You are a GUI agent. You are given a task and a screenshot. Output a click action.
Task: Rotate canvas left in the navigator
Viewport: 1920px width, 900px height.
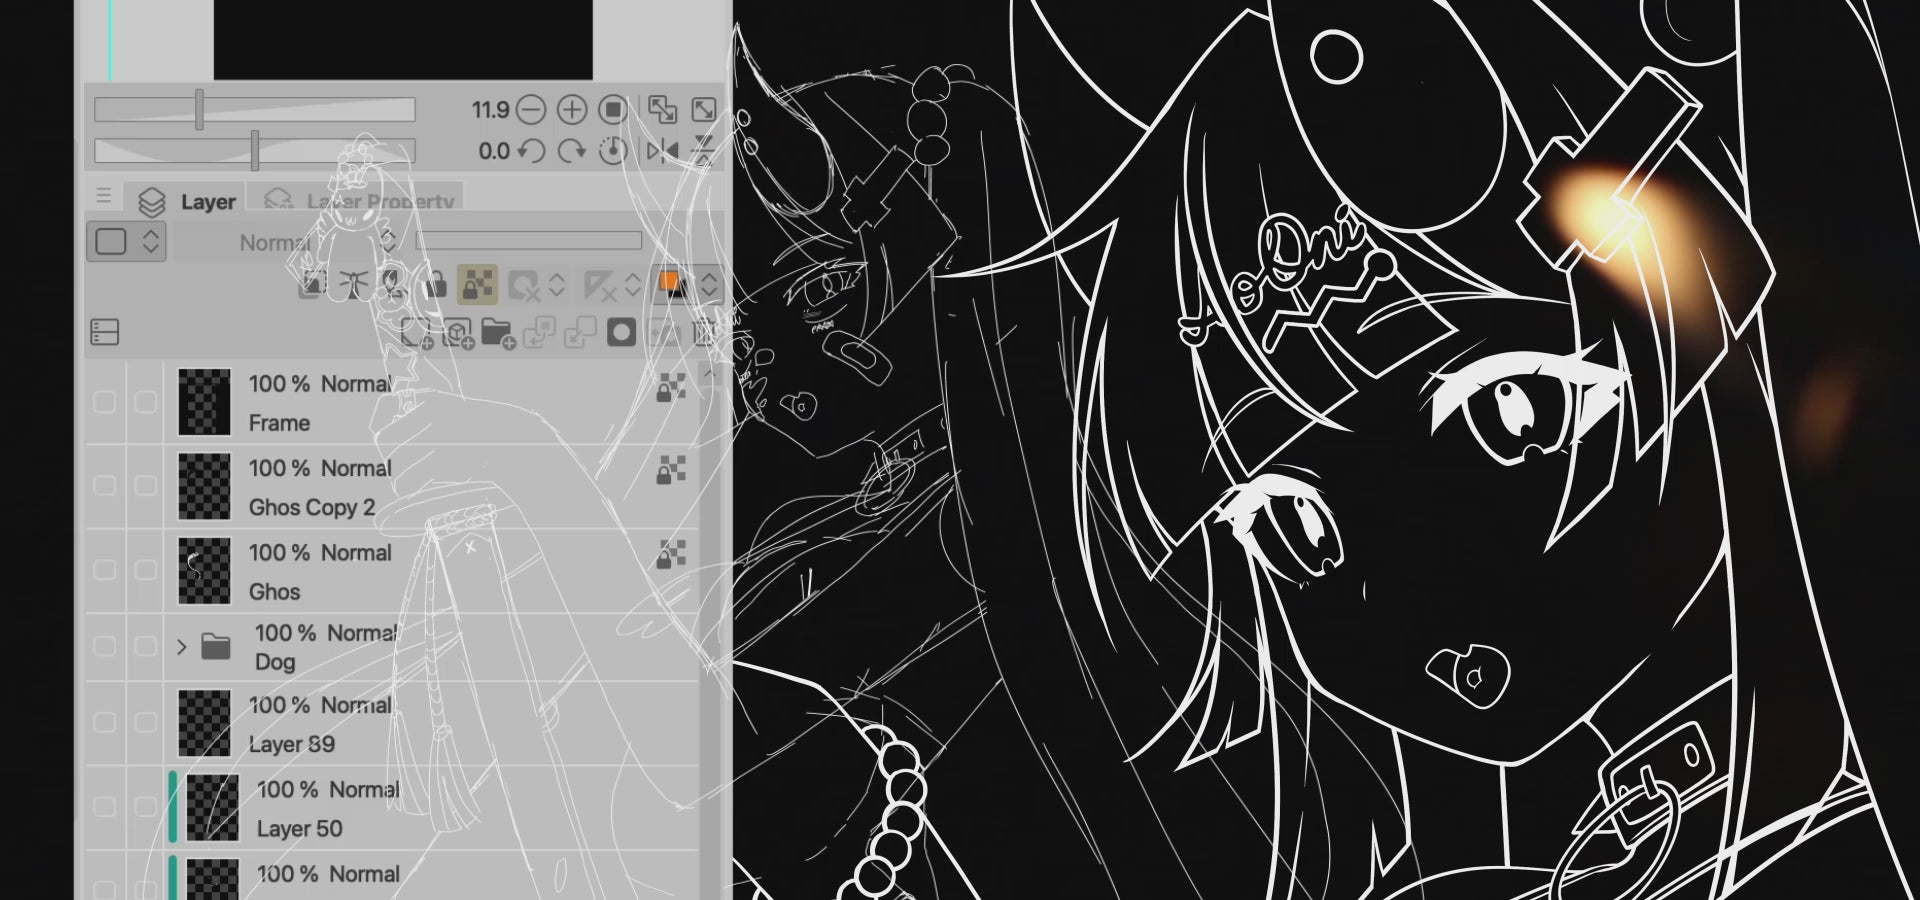click(x=532, y=151)
